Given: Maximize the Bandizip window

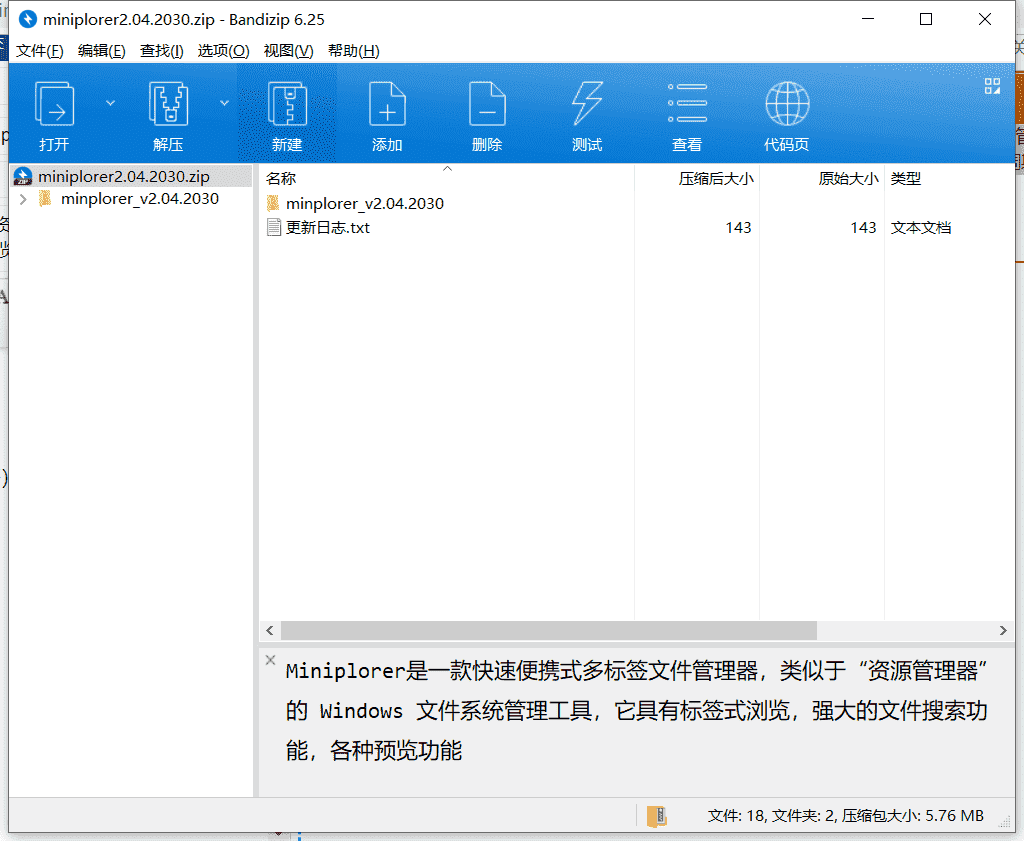Looking at the screenshot, I should (x=926, y=20).
